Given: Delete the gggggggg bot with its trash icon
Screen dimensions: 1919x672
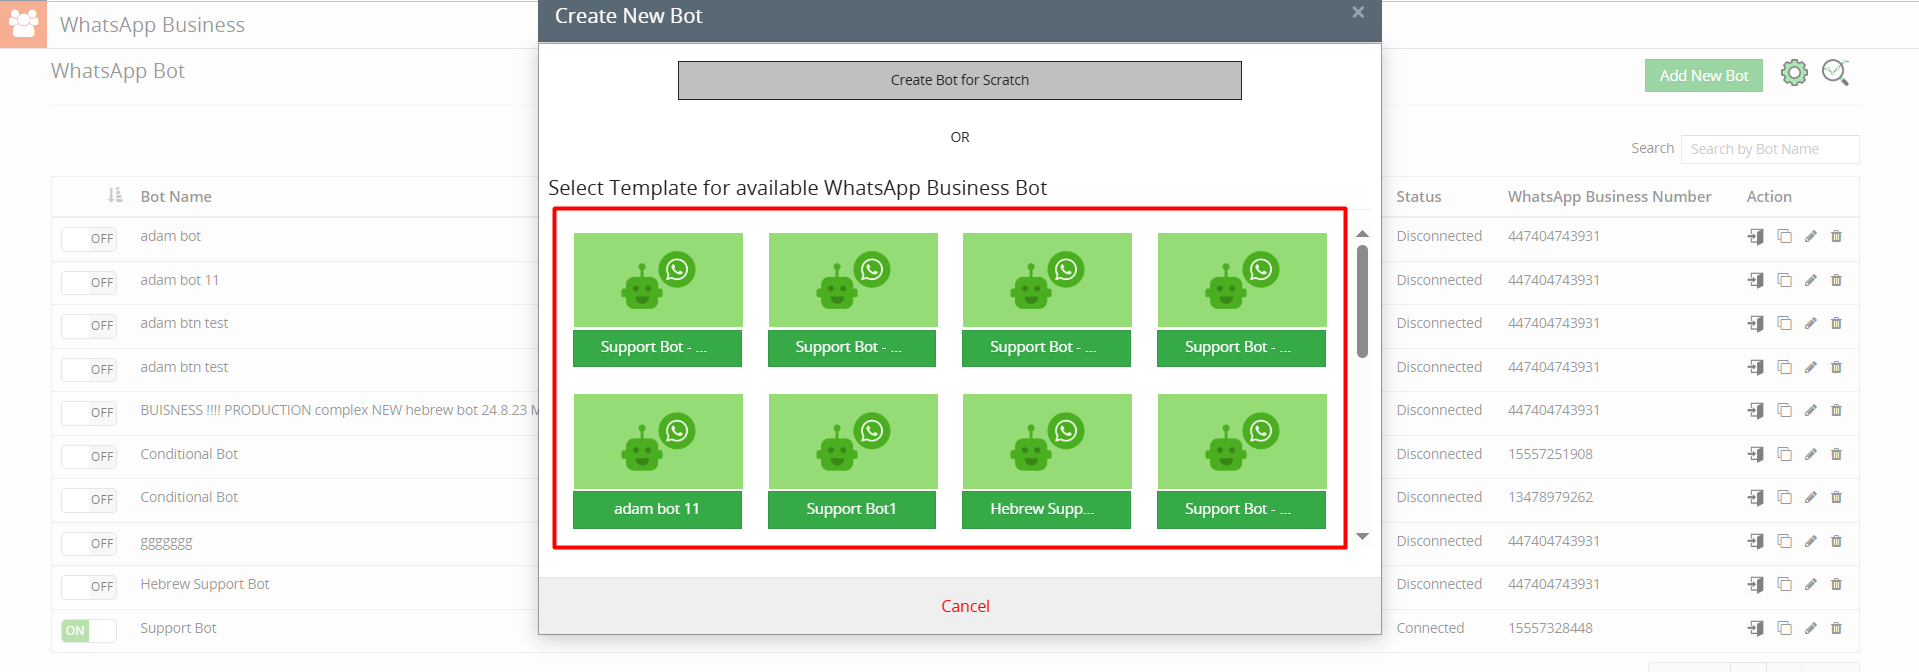Looking at the screenshot, I should pyautogui.click(x=1836, y=541).
